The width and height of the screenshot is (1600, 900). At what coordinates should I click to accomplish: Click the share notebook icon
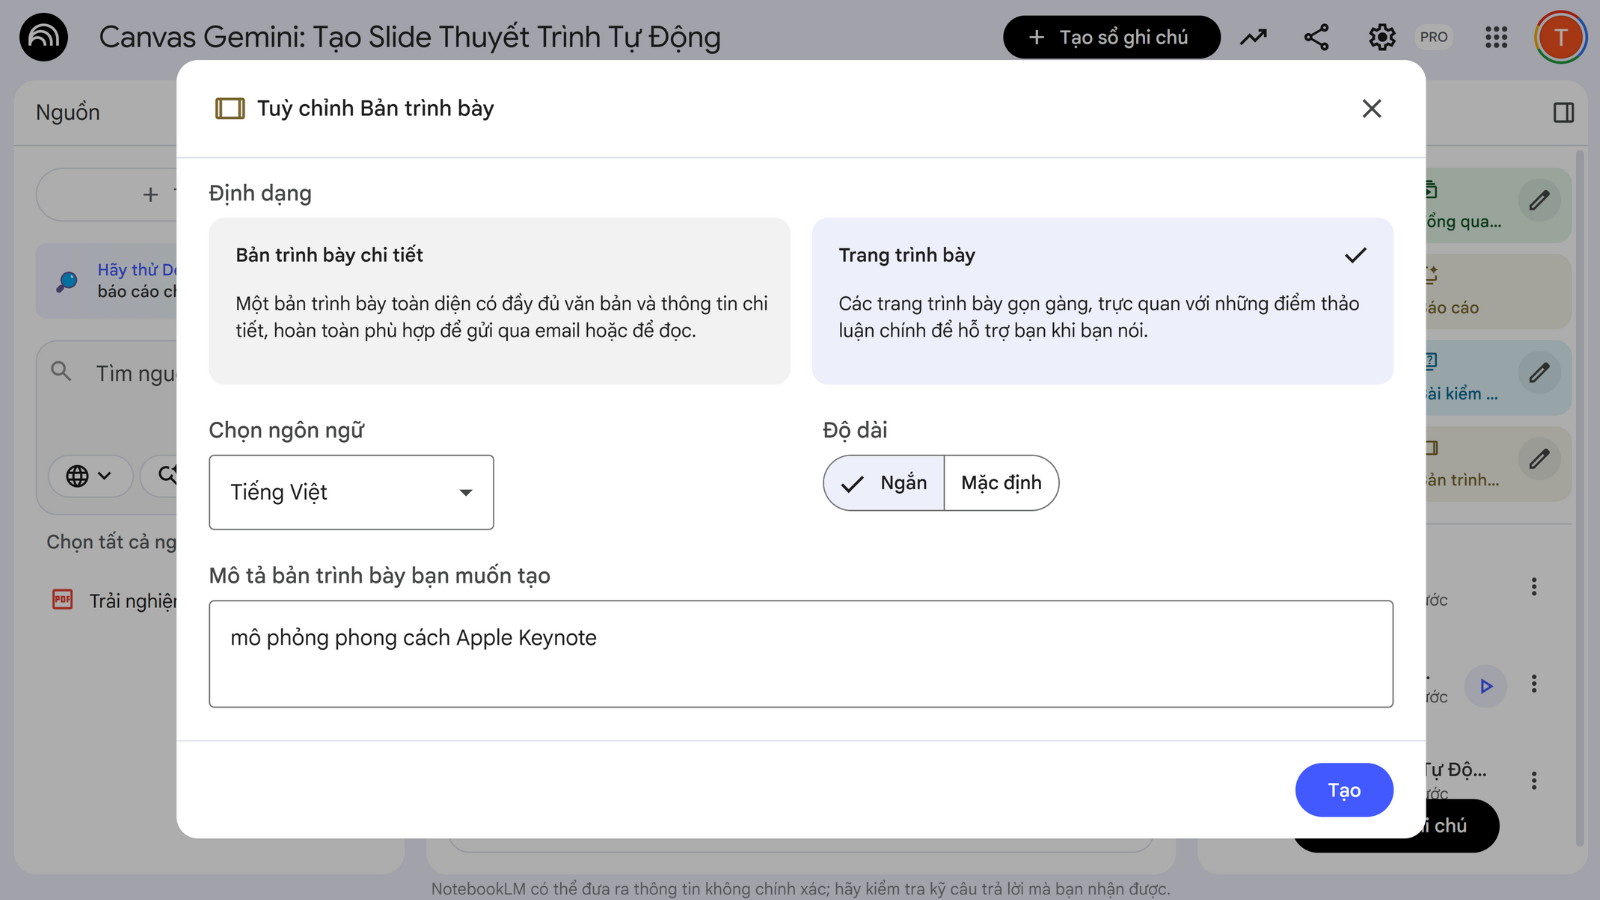1316,38
